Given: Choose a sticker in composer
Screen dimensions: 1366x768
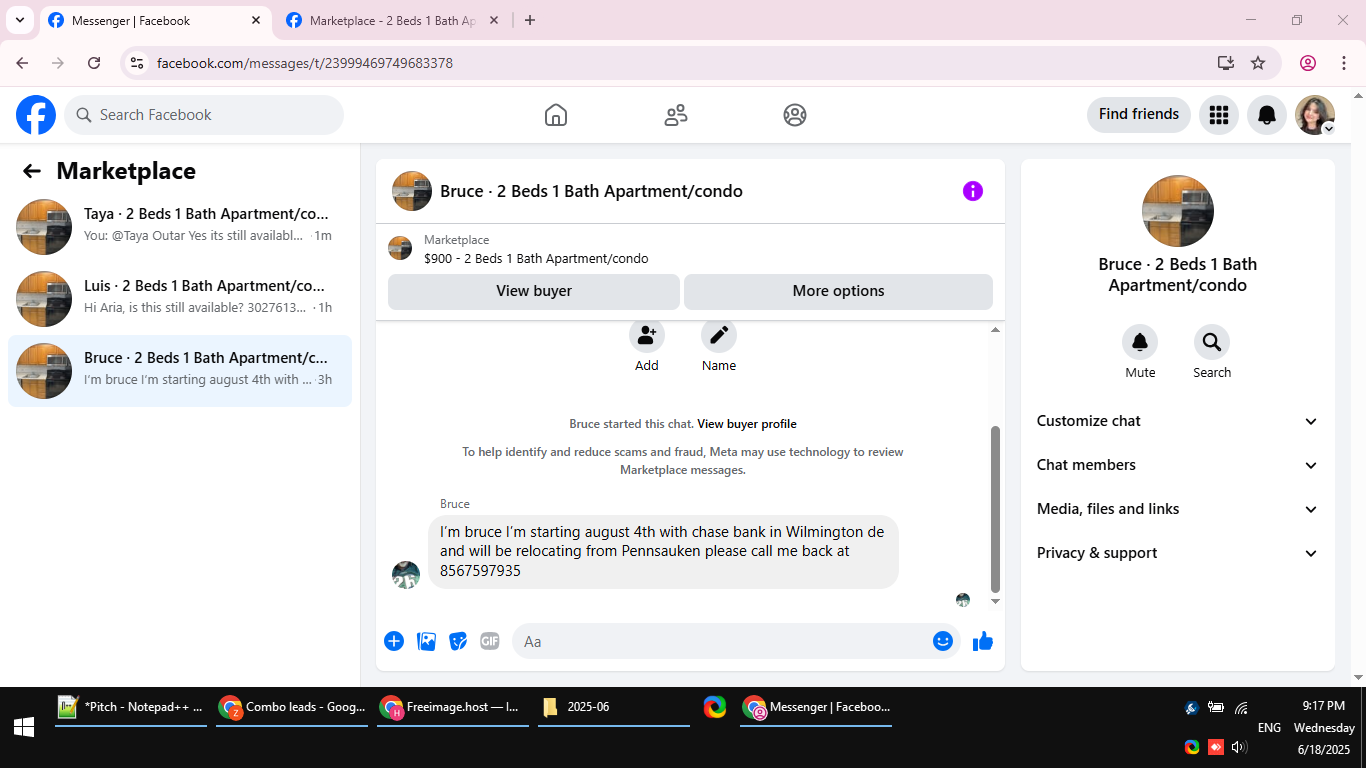Looking at the screenshot, I should point(458,641).
